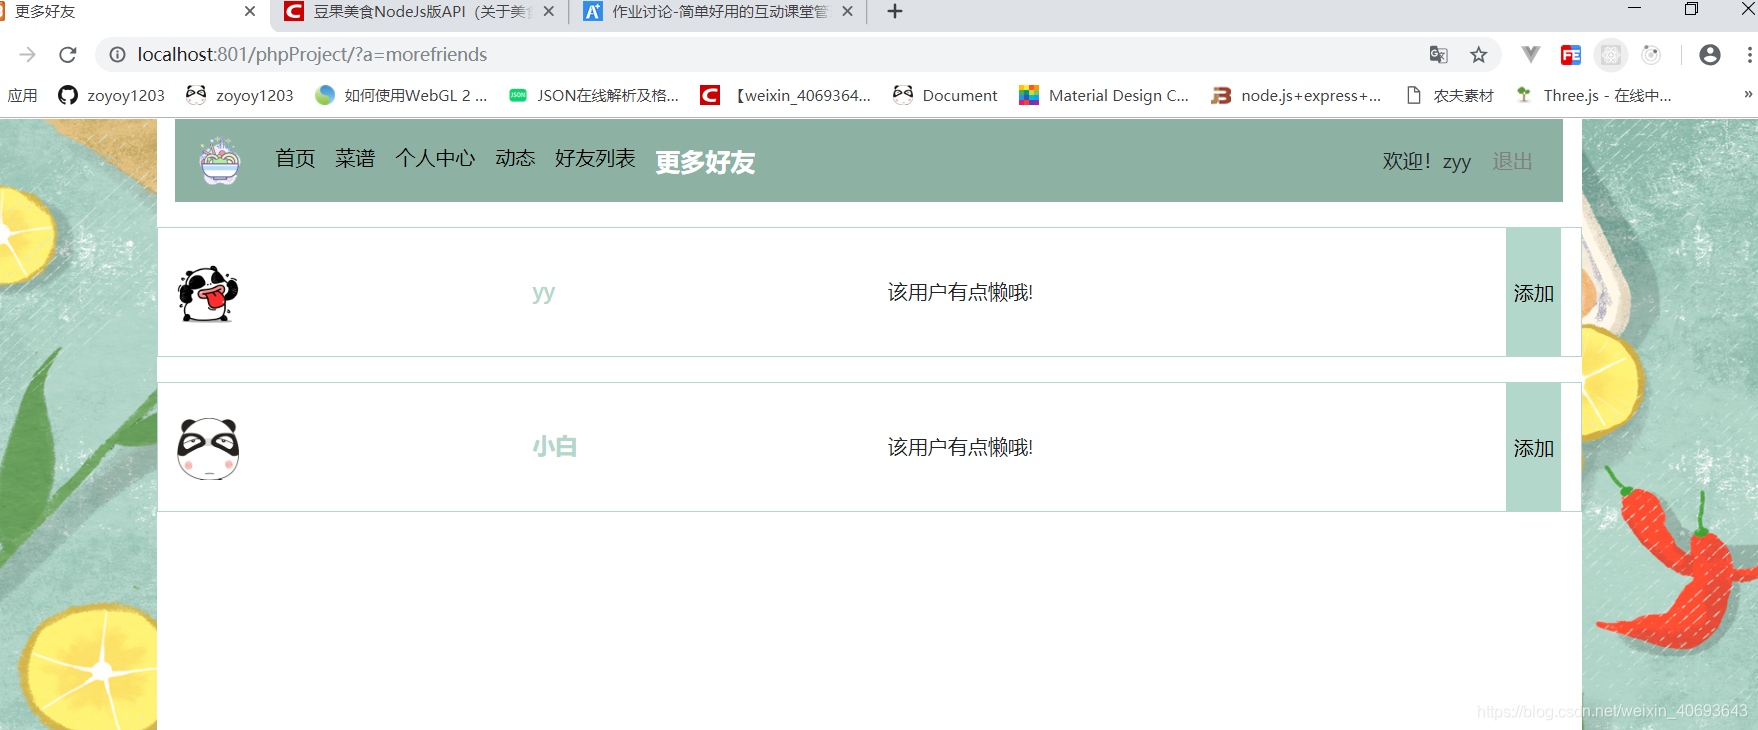This screenshot has width=1758, height=730.
Task: View site information icon in address bar
Action: [117, 54]
